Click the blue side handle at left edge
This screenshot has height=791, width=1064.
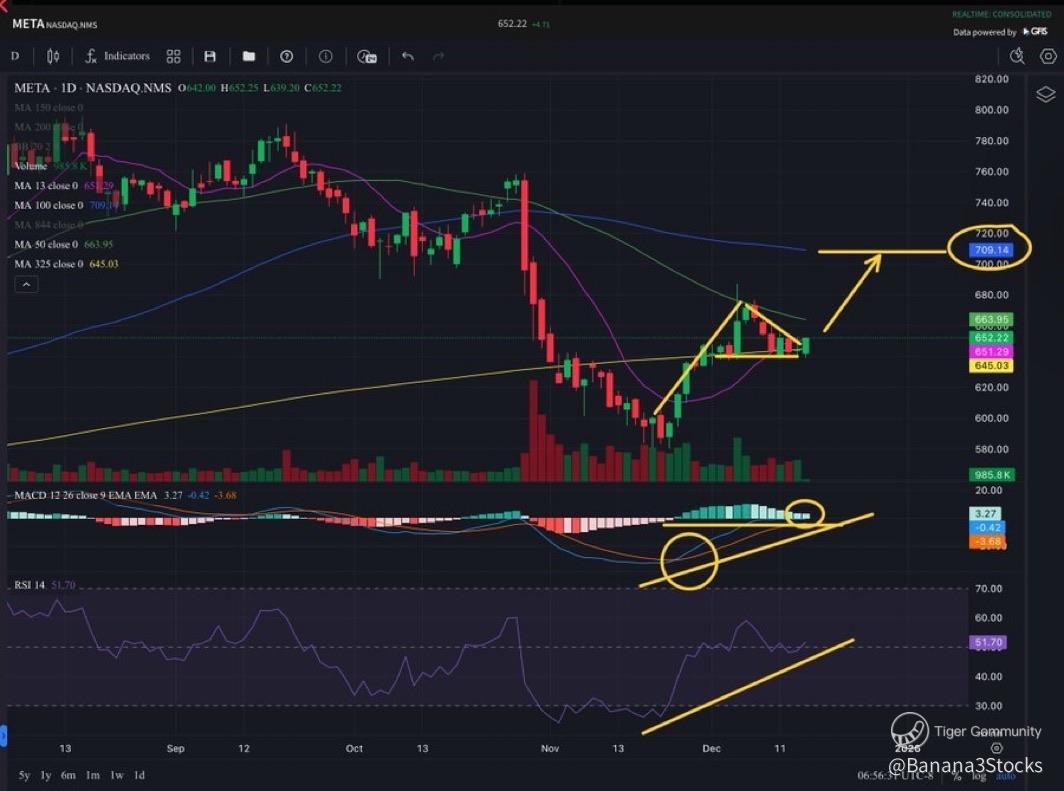coord(3,735)
